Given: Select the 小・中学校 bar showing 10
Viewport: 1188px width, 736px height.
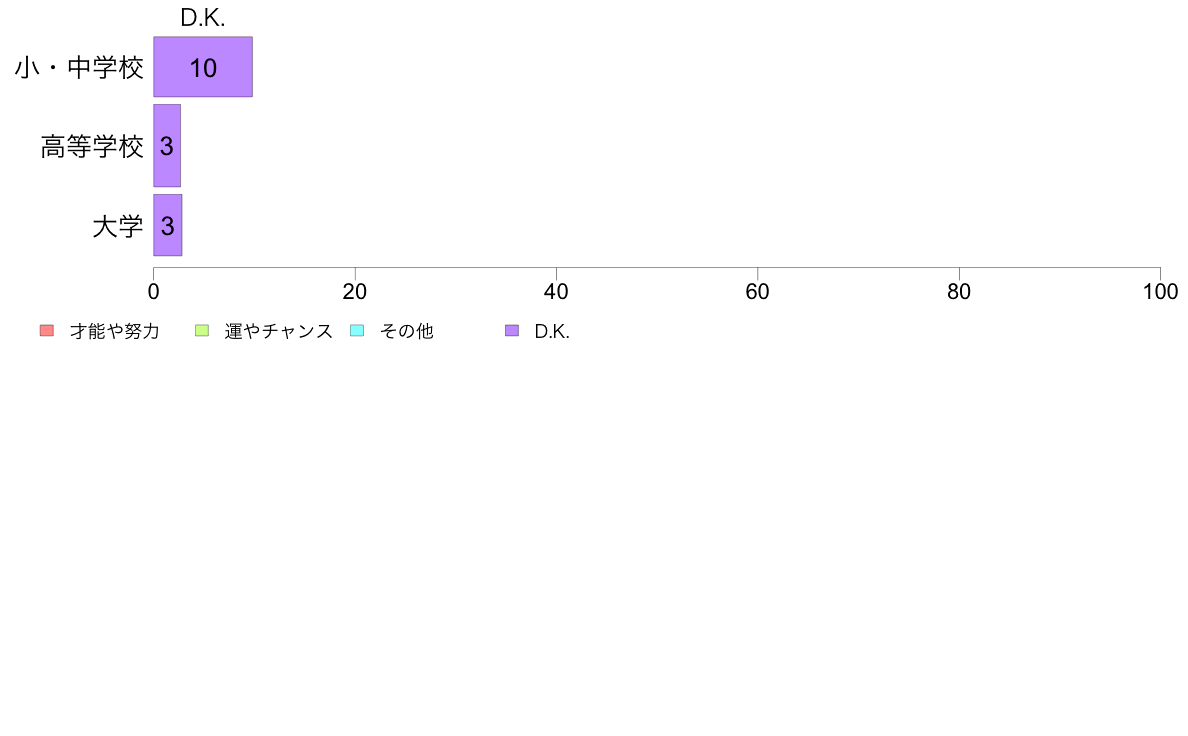Looking at the screenshot, I should click(x=203, y=67).
